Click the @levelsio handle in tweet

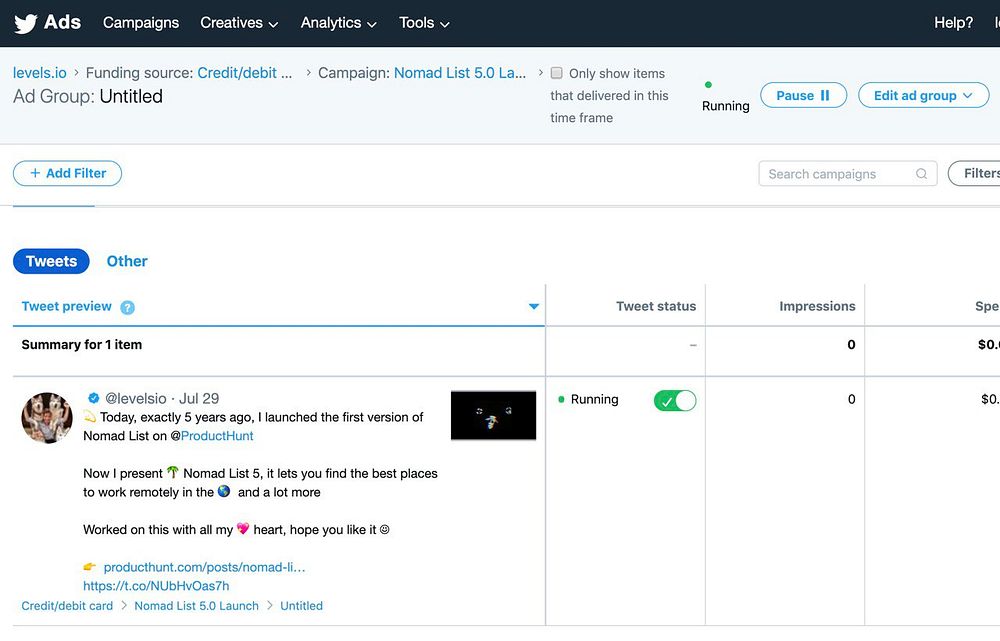coord(135,399)
